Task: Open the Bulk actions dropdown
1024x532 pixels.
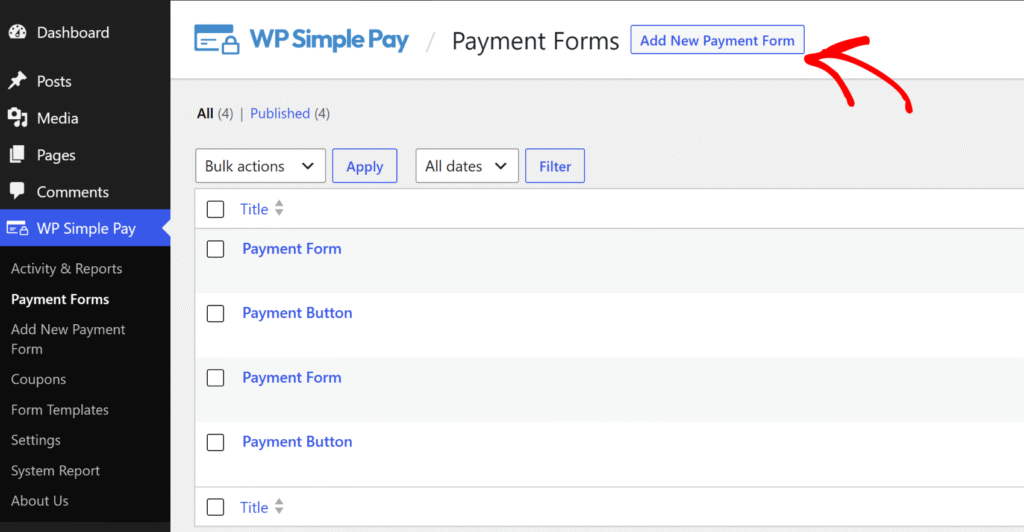Action: [x=260, y=166]
